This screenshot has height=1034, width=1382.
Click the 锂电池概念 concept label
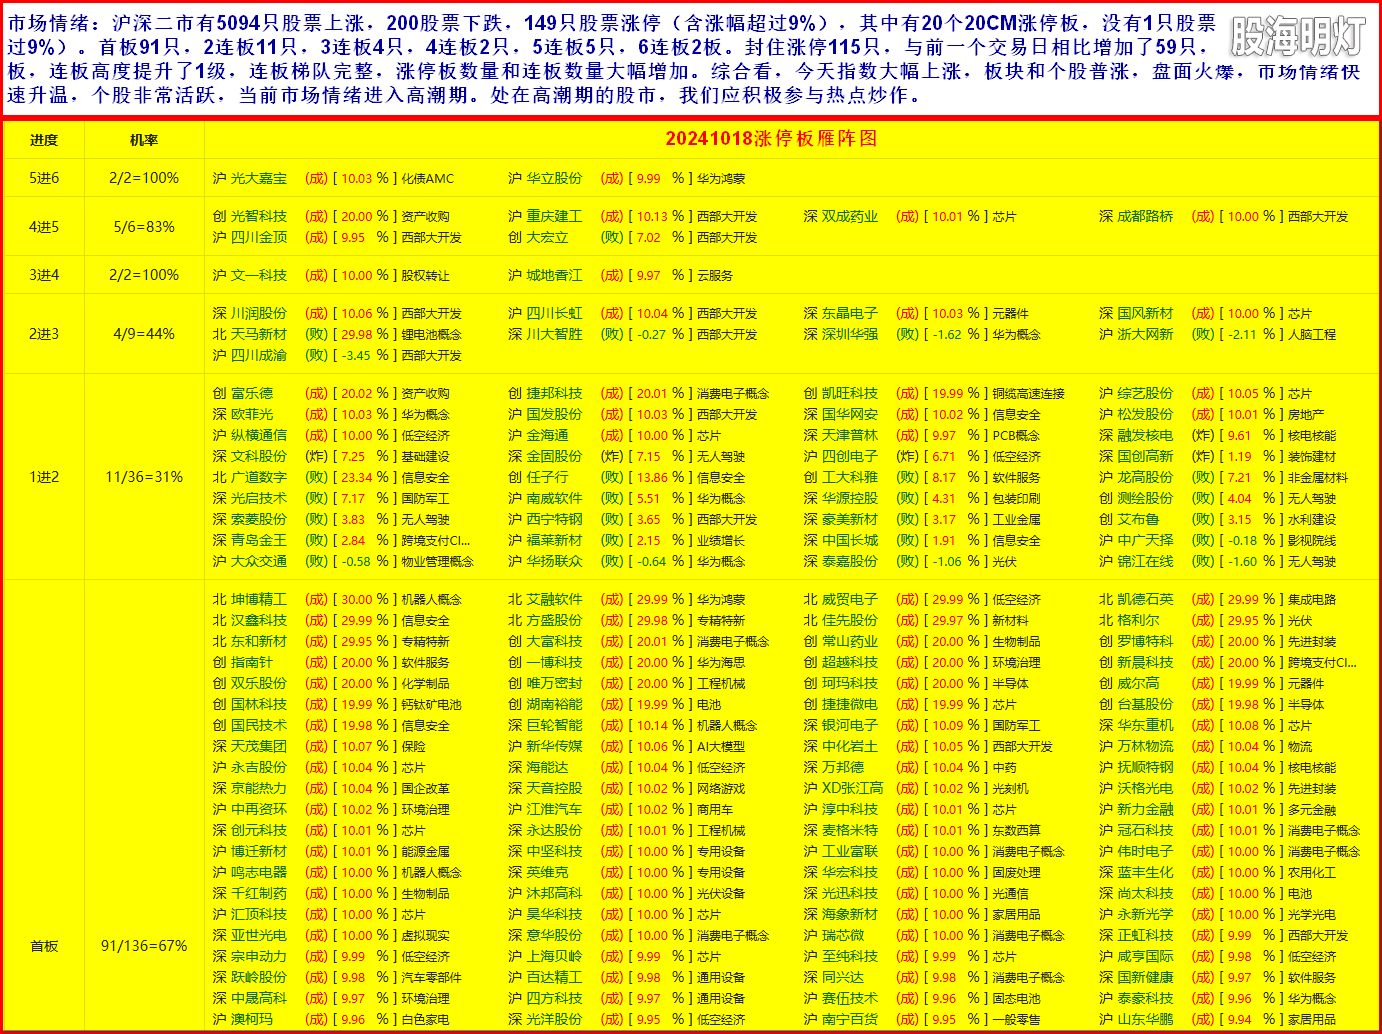(x=431, y=334)
